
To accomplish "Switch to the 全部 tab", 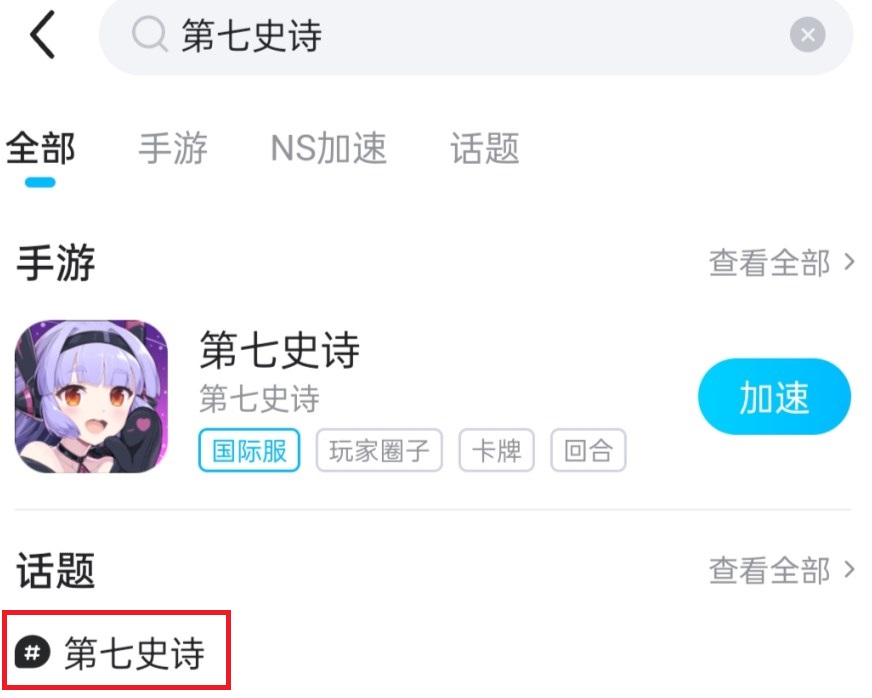I will pos(40,148).
